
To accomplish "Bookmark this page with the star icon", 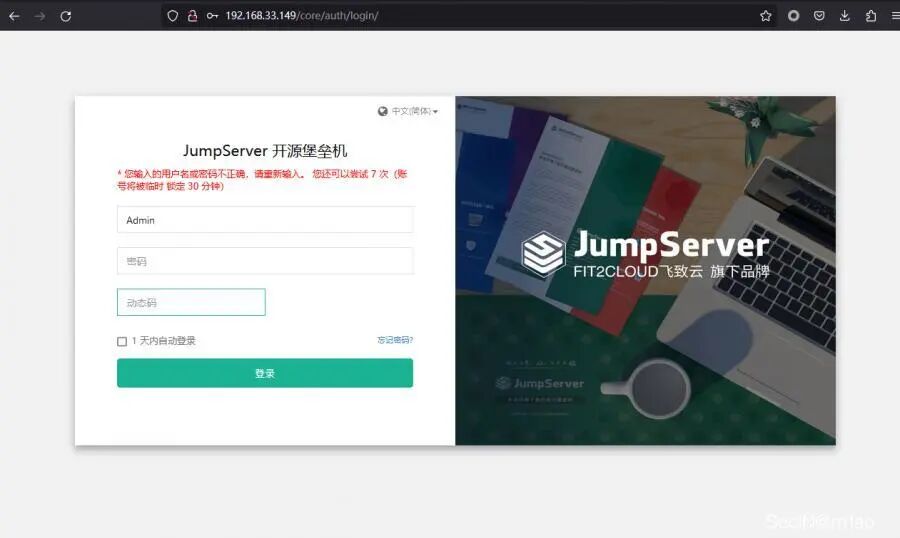I will (766, 16).
